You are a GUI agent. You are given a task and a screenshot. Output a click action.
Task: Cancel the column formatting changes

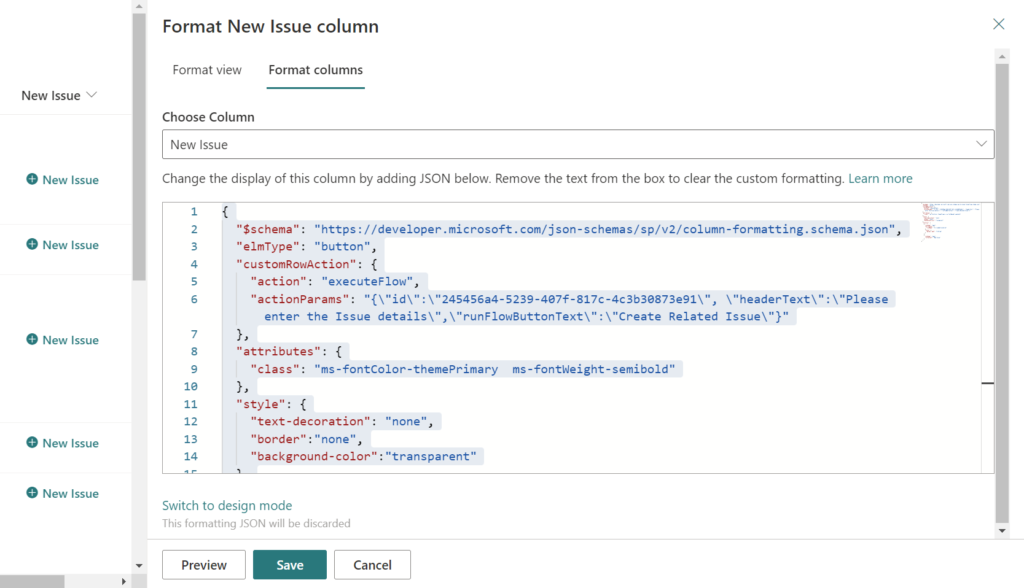pos(372,565)
